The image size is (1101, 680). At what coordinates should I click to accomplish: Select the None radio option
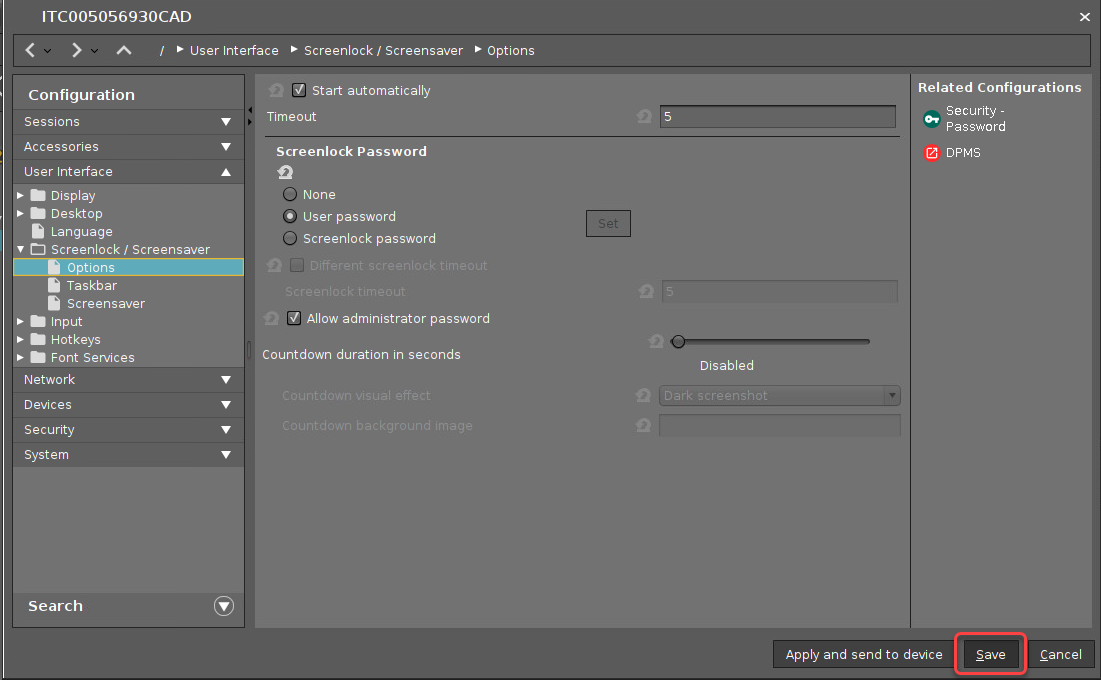(x=290, y=195)
